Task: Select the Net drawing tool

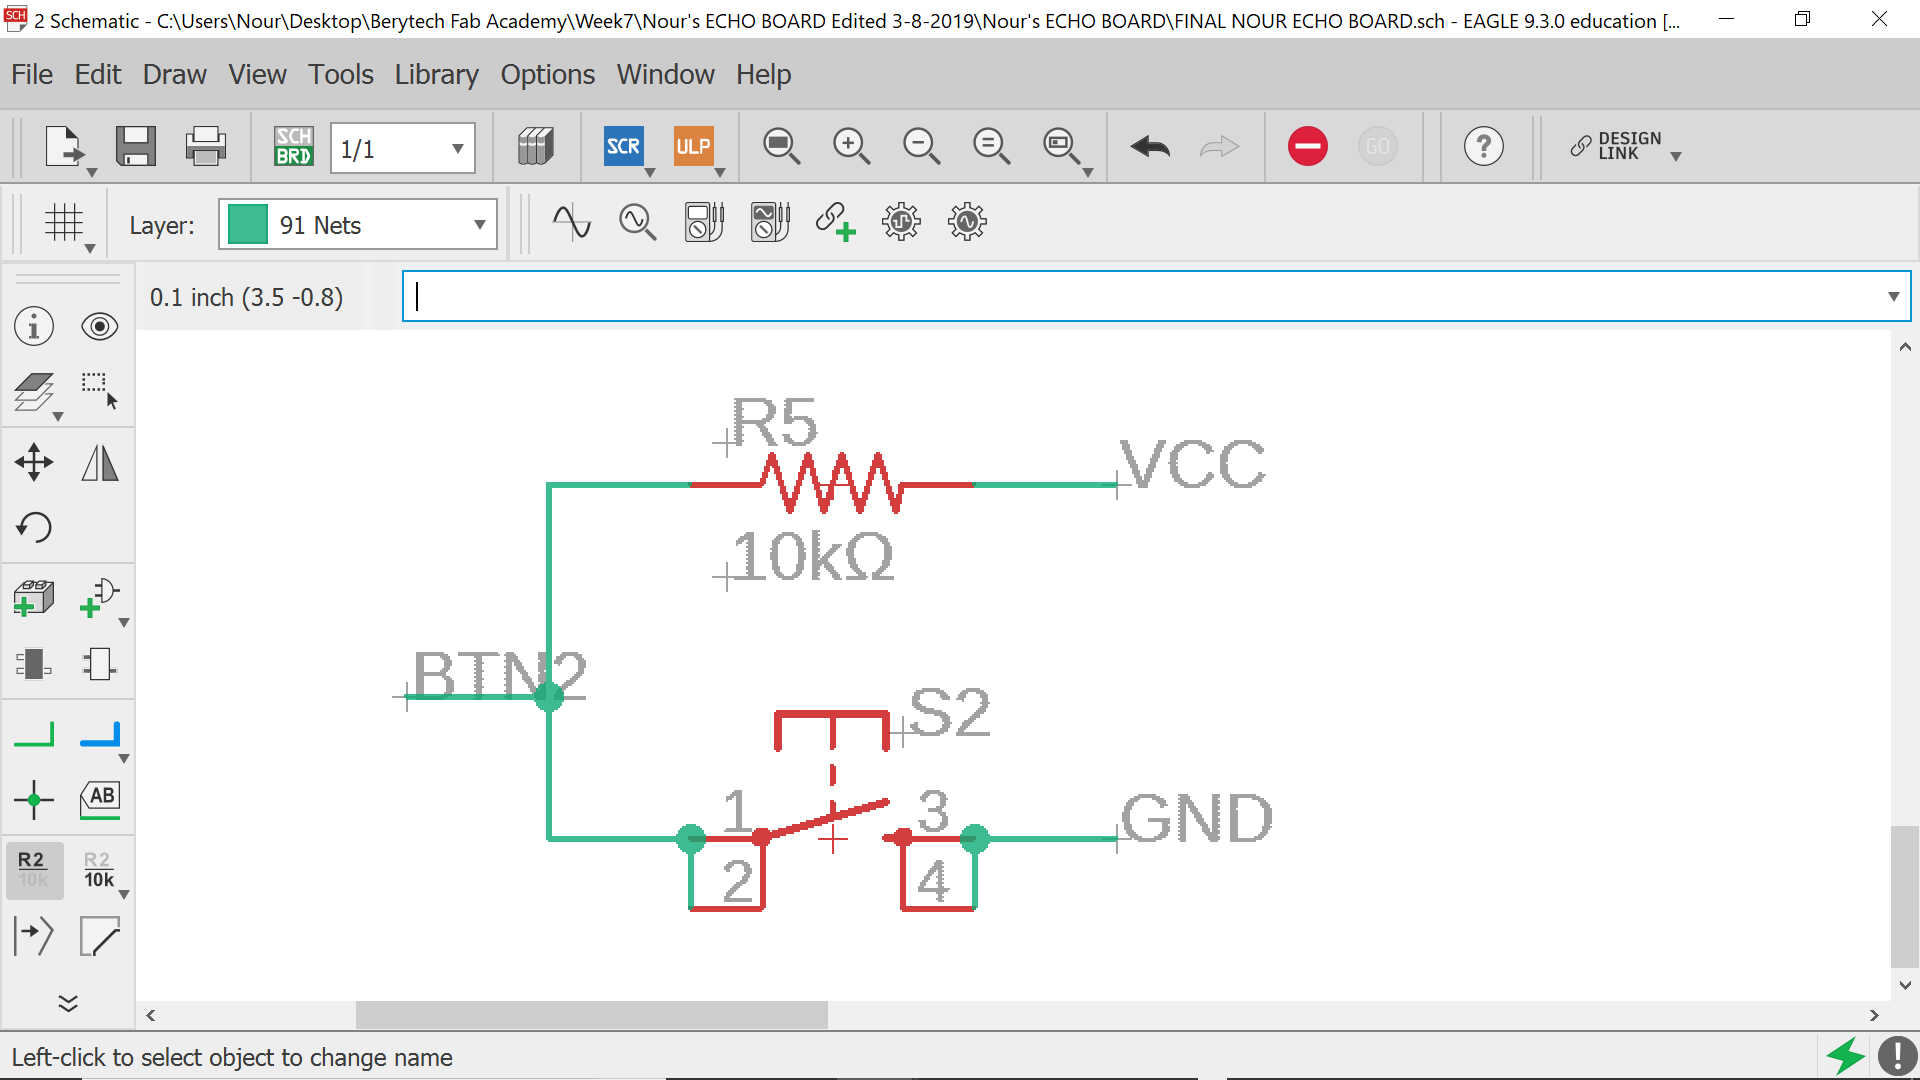Action: coord(34,734)
